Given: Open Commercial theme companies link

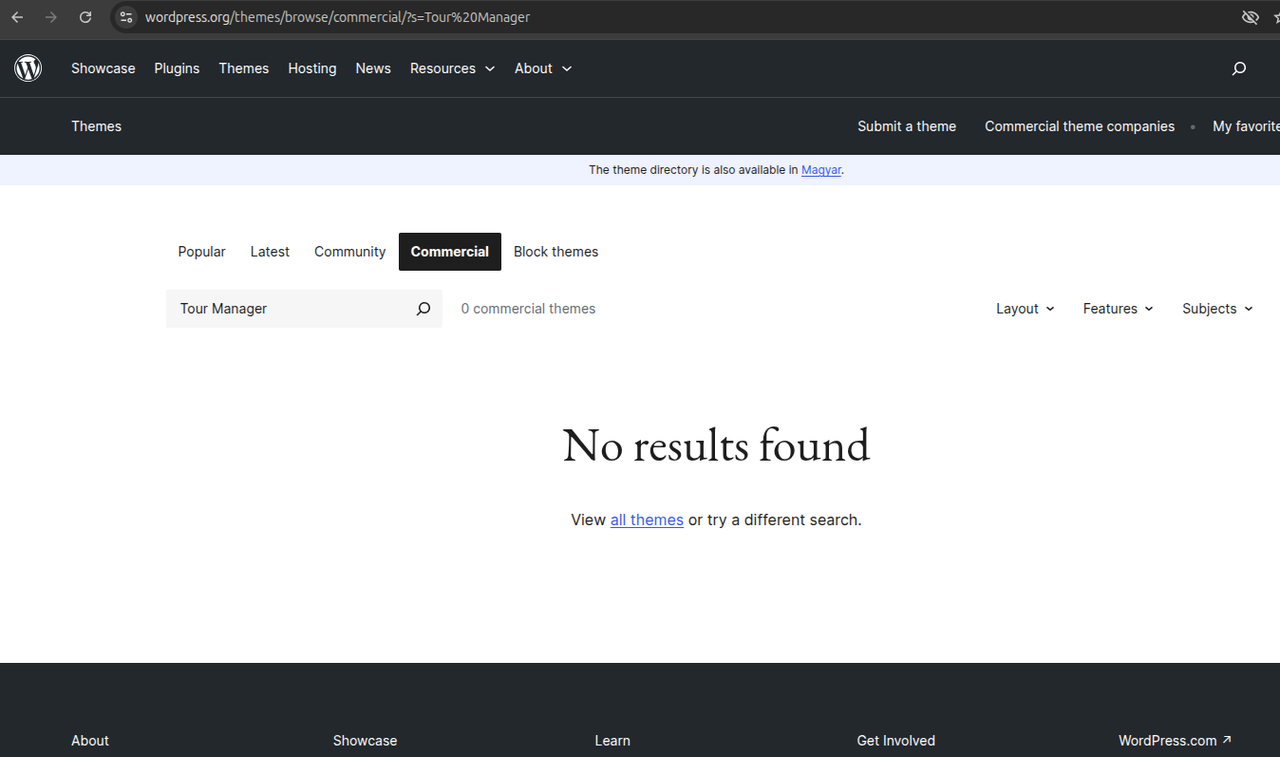Looking at the screenshot, I should (1080, 126).
